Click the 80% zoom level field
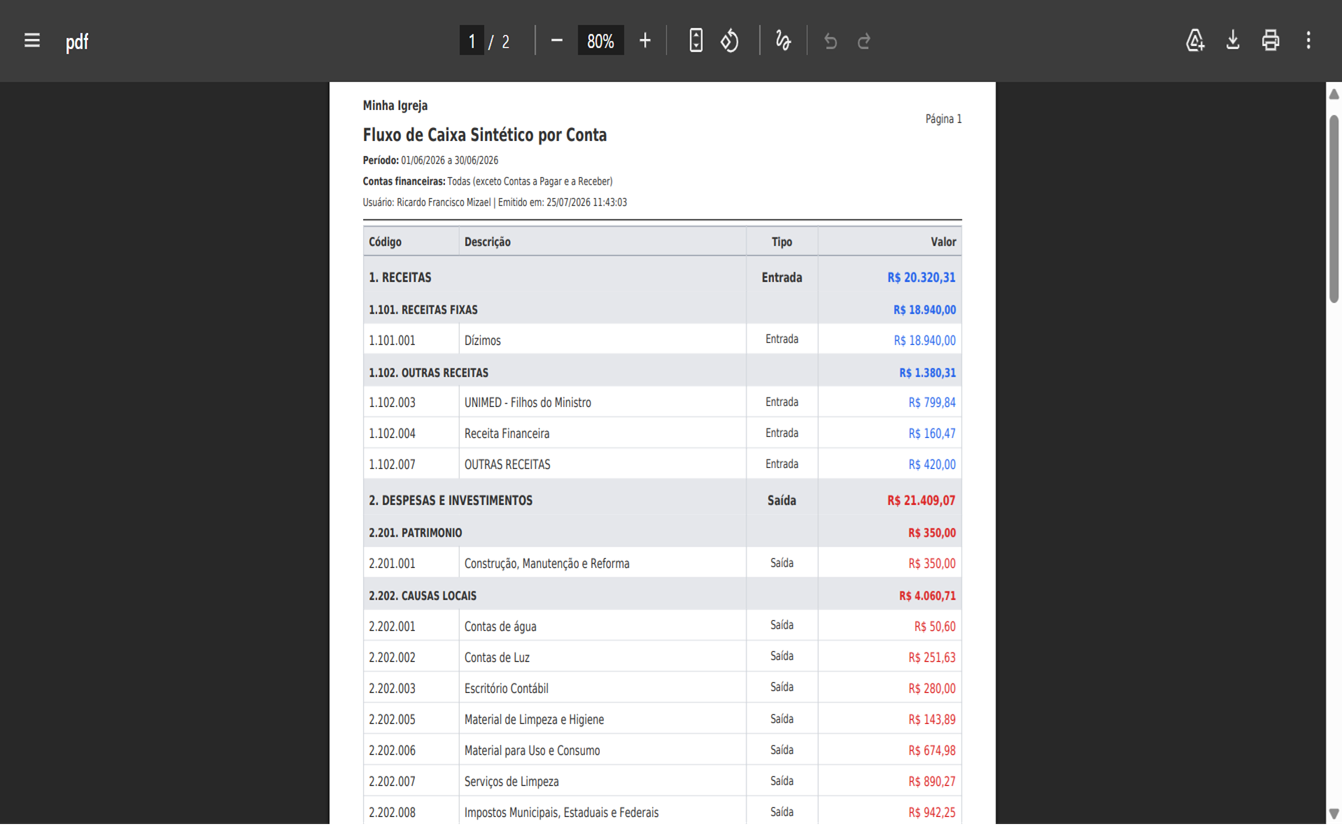 pyautogui.click(x=601, y=41)
